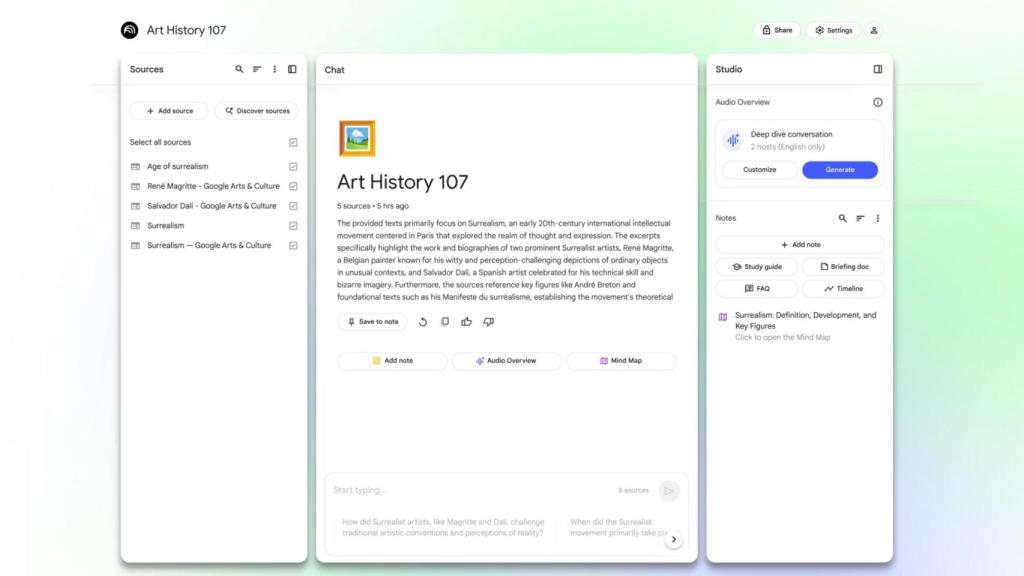Image resolution: width=1024 pixels, height=576 pixels.
Task: Click the Audio Overview info icon
Action: coord(878,102)
